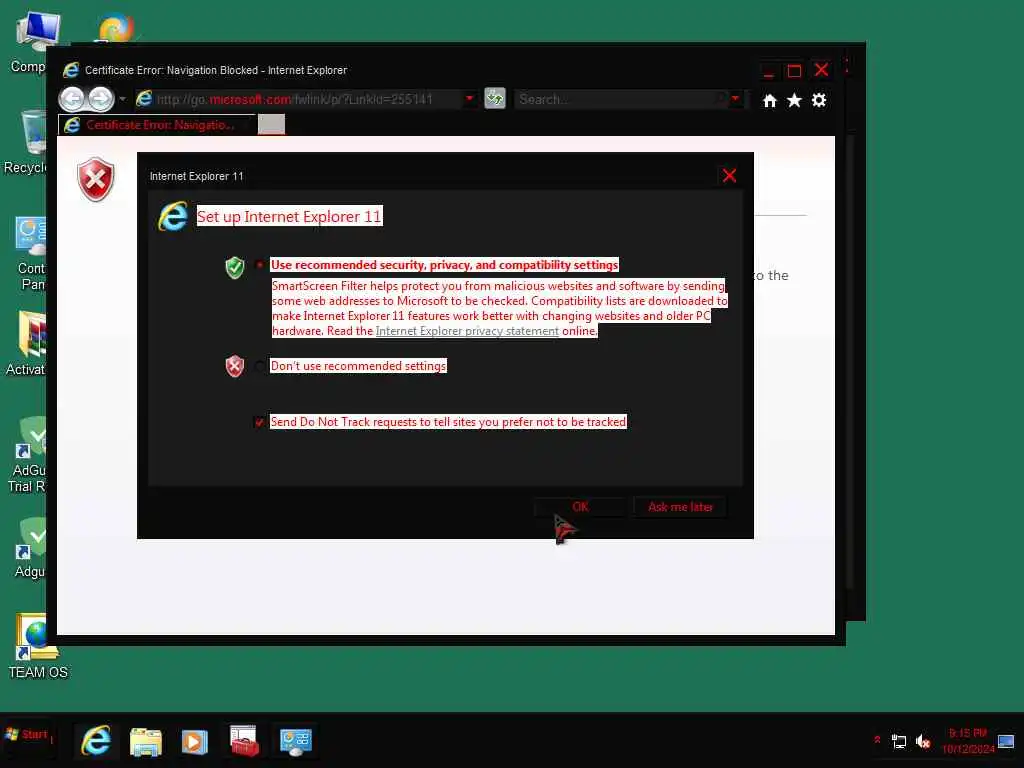Expand the address bar autocomplete dropdown
The image size is (1024, 768).
pos(470,99)
